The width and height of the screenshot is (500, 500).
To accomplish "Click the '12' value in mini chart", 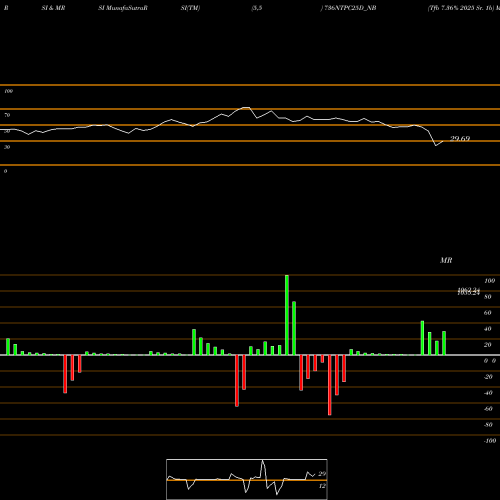I will (322, 486).
